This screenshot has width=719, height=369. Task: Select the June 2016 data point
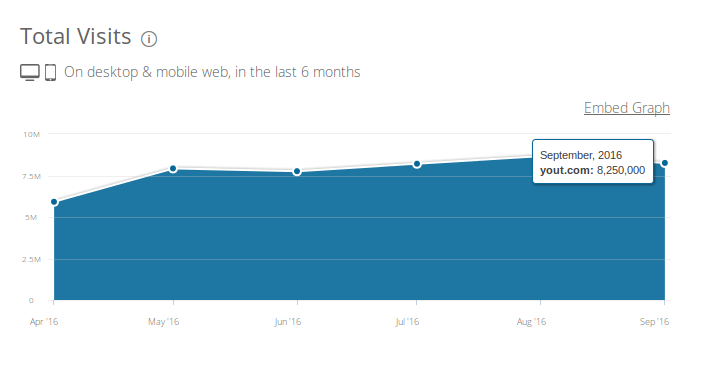[x=297, y=171]
